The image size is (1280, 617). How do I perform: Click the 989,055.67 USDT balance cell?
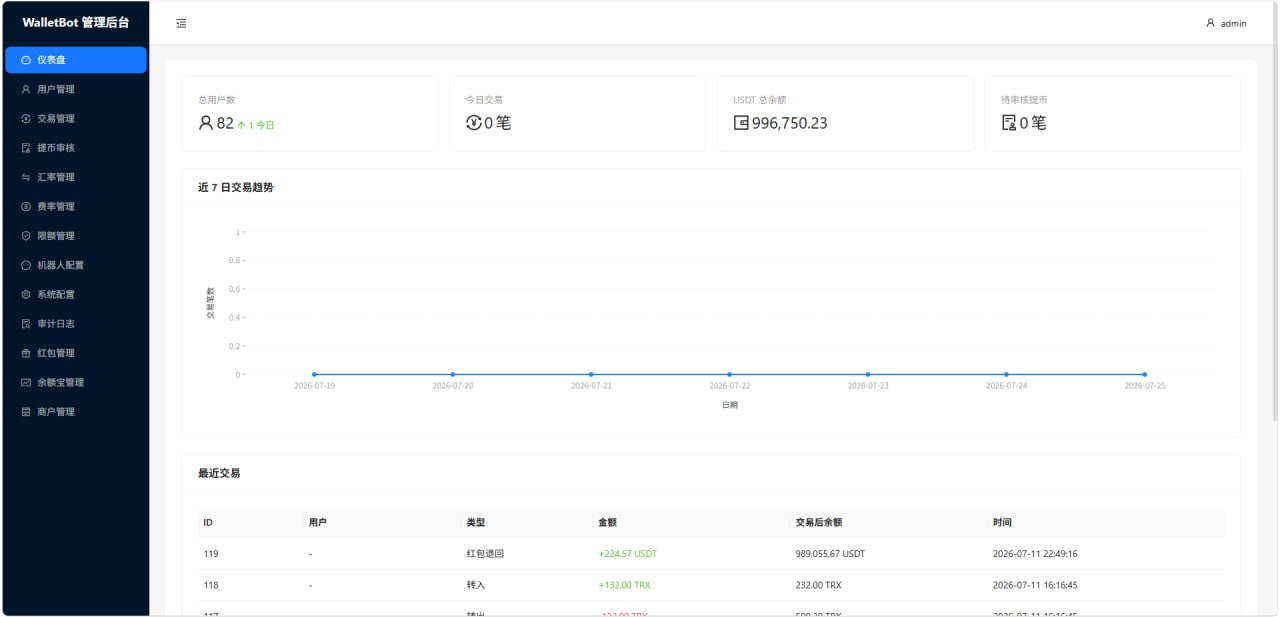(x=830, y=554)
